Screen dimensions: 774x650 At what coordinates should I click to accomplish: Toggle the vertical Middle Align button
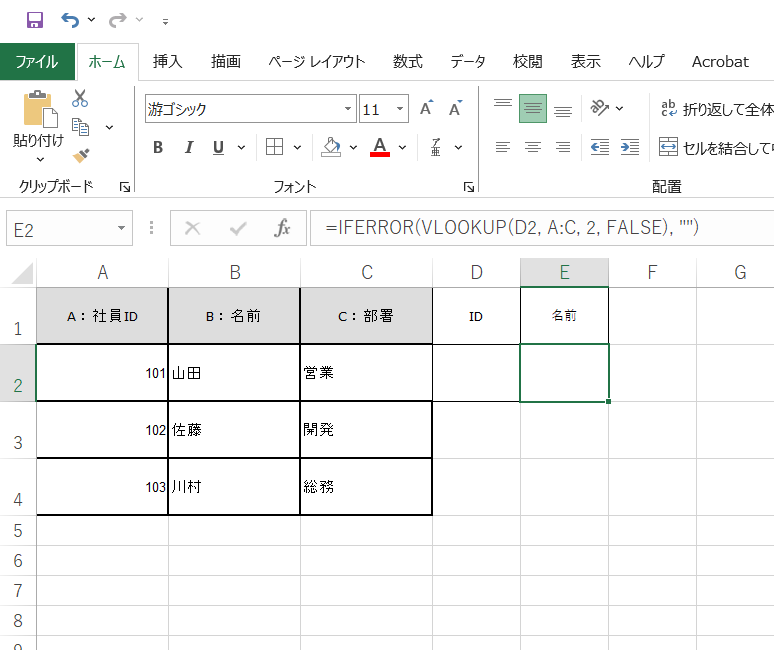533,109
